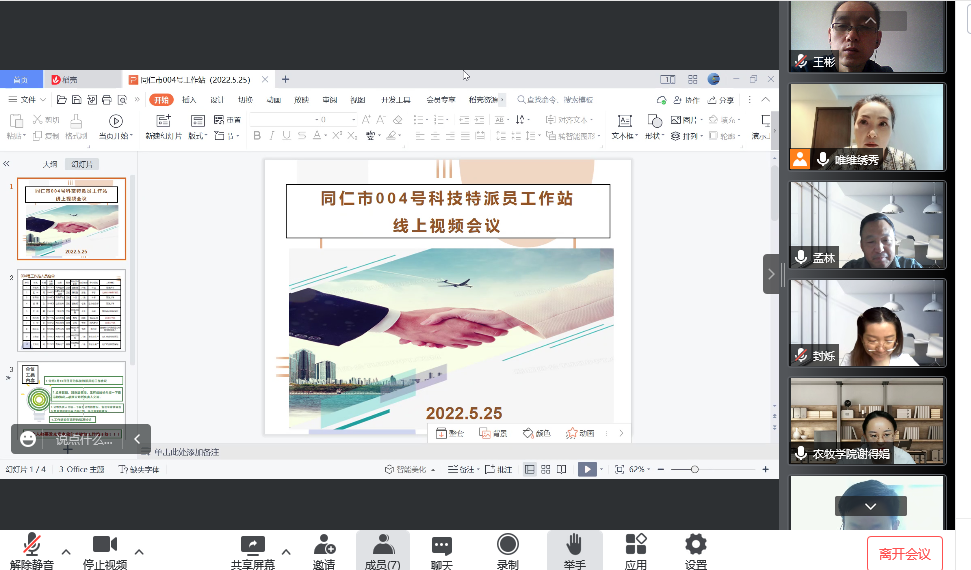Toggle underline U formatting

(286, 135)
